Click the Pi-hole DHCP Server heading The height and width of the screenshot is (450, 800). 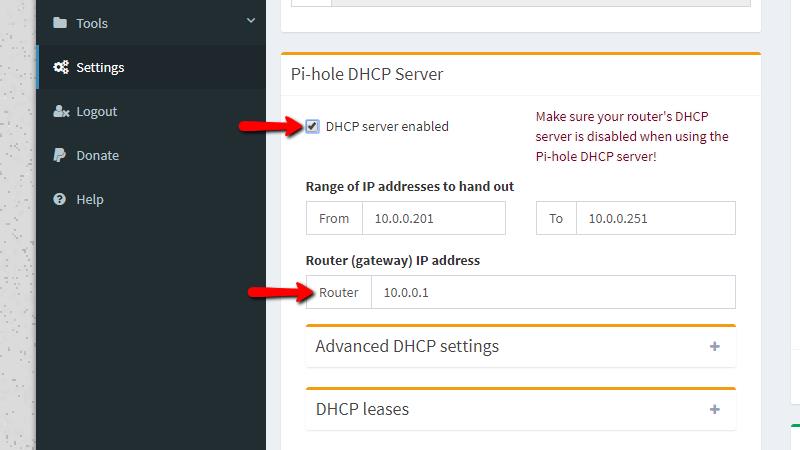[367, 74]
